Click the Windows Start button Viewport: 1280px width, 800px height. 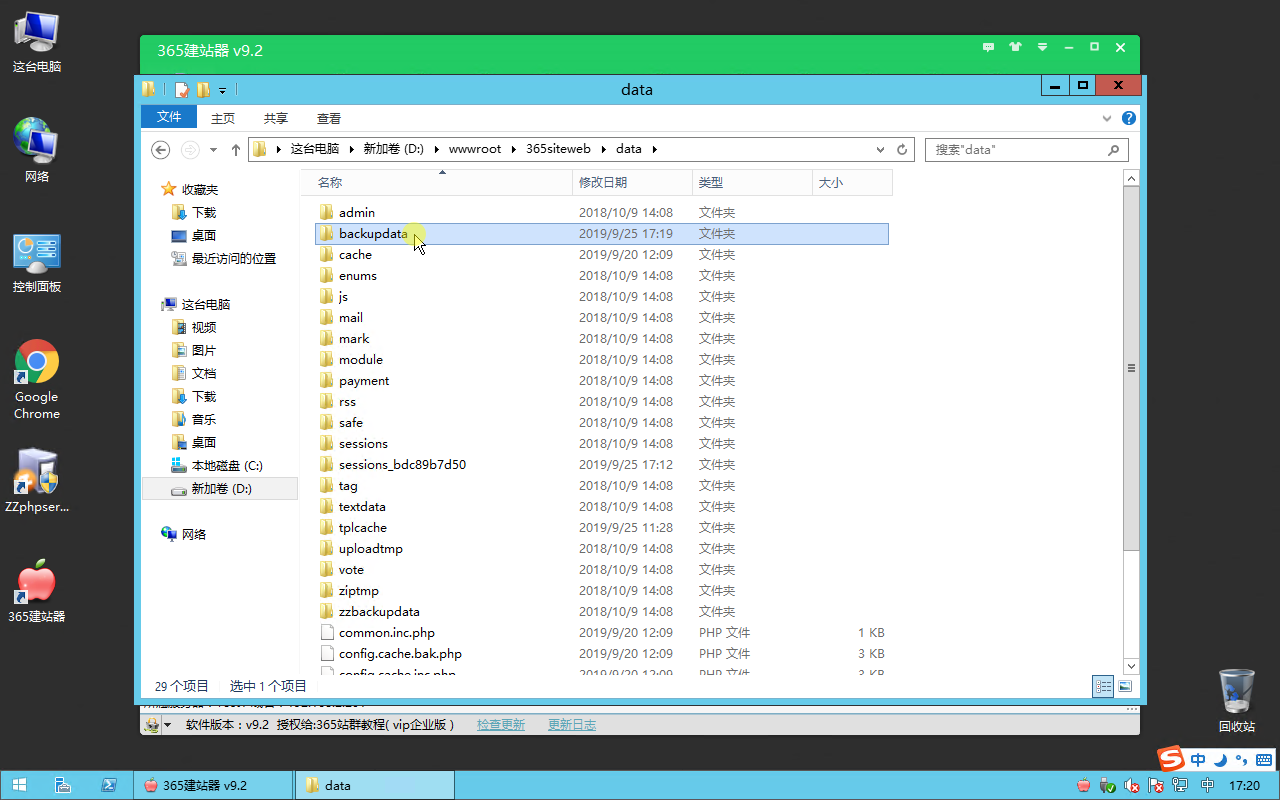(x=19, y=785)
